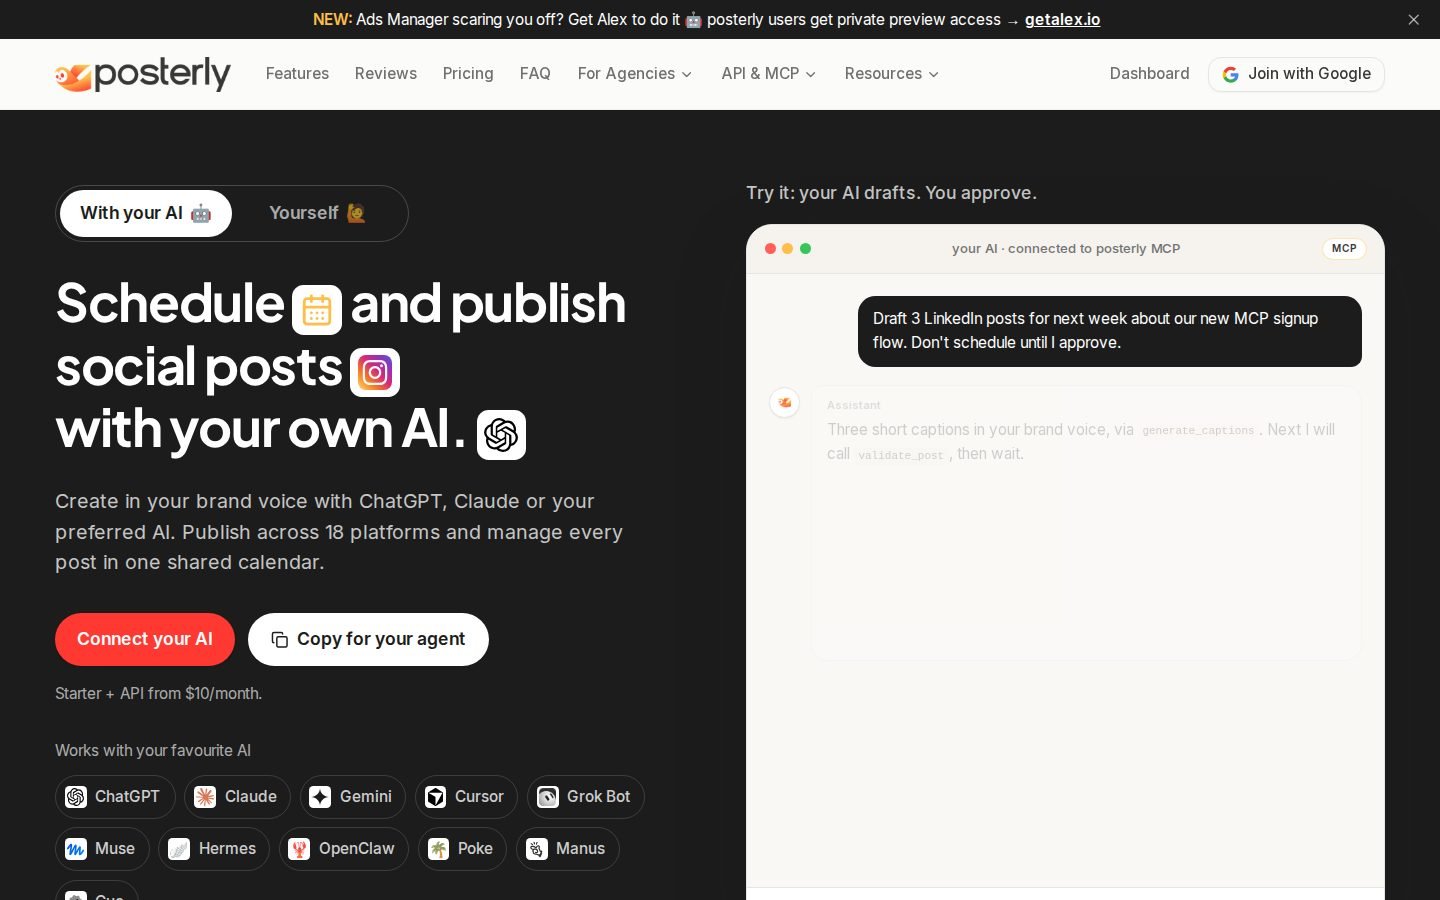Click the Muse chip icon

[76, 849]
